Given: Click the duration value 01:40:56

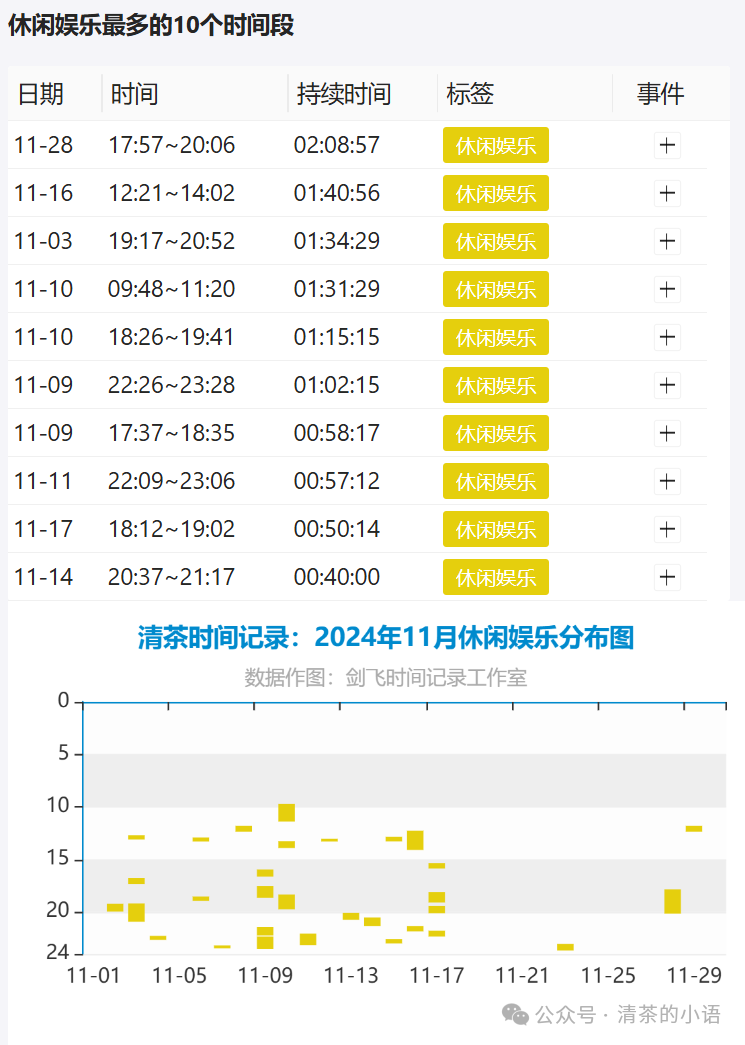Looking at the screenshot, I should point(337,193).
